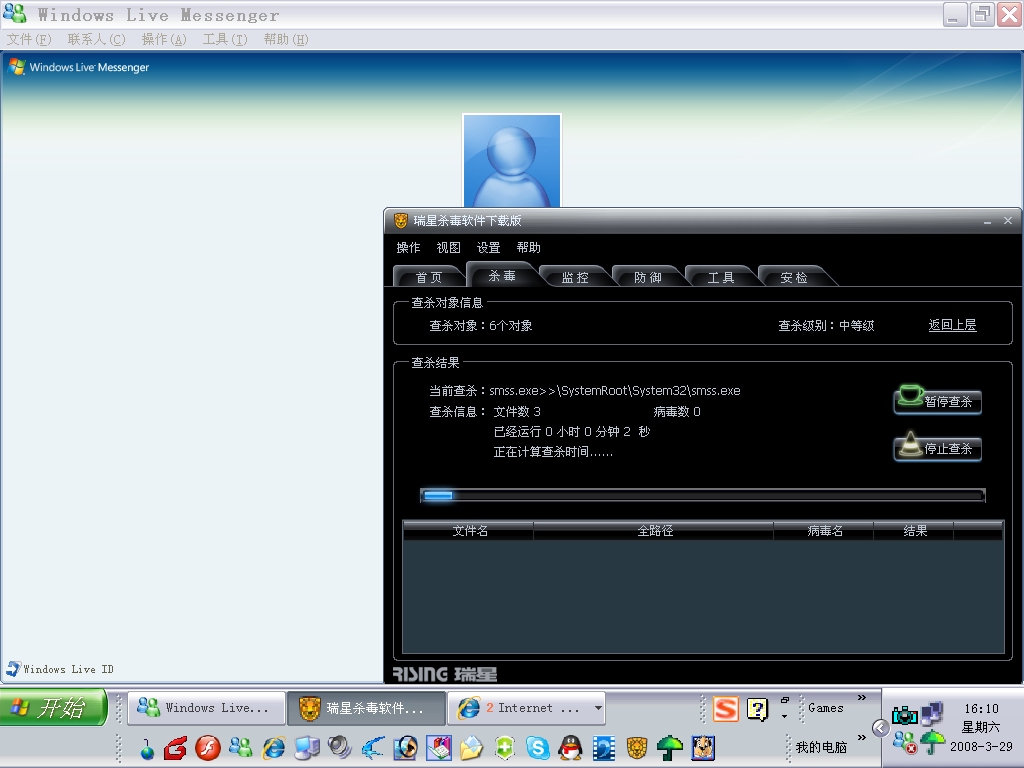Open the camera icon in system tray
Image resolution: width=1024 pixels, height=768 pixels.
tap(904, 716)
